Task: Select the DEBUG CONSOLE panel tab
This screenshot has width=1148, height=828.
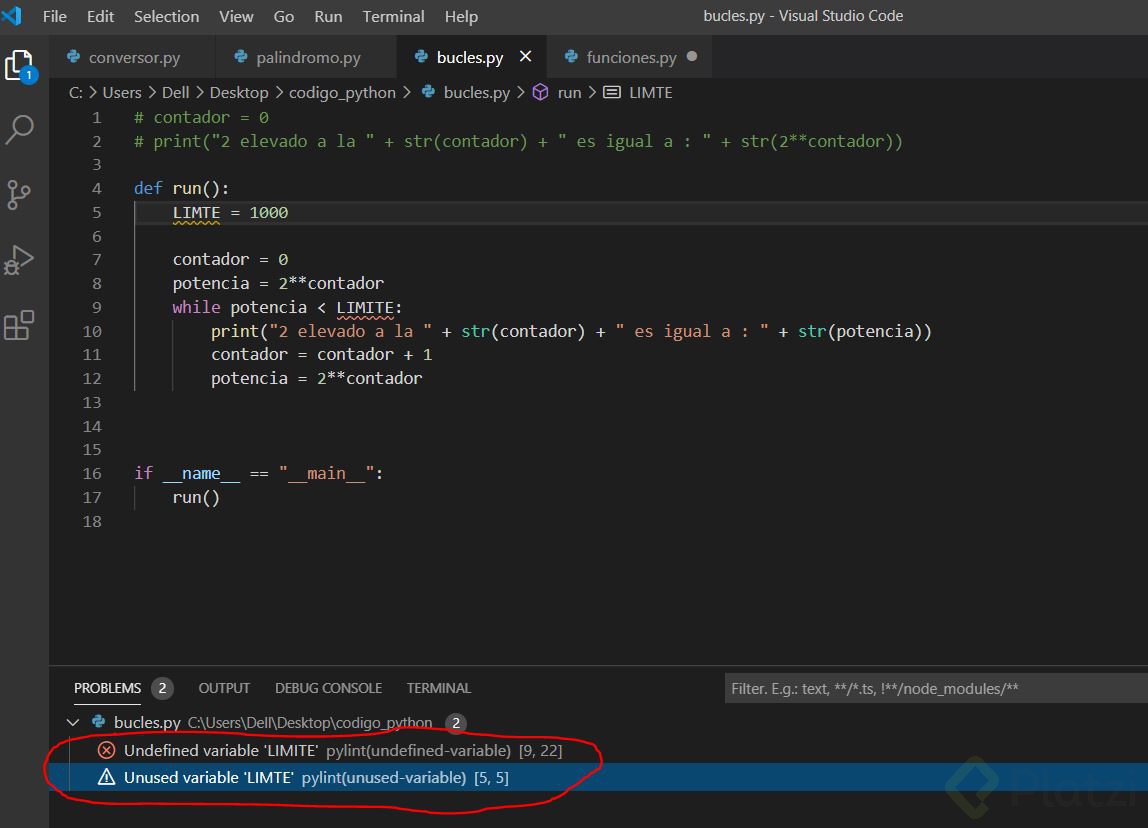Action: (328, 688)
